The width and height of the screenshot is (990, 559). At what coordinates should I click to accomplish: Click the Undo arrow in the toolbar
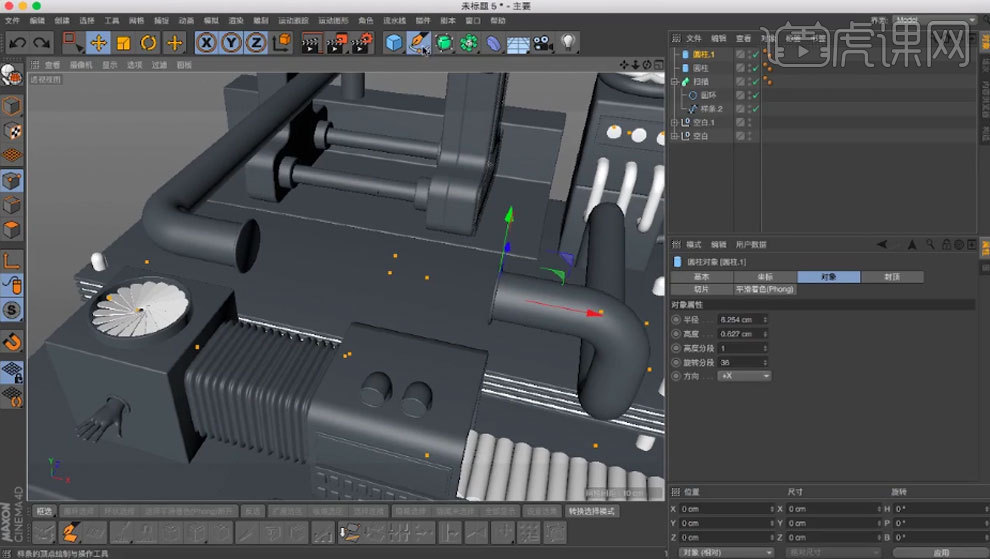(x=18, y=42)
